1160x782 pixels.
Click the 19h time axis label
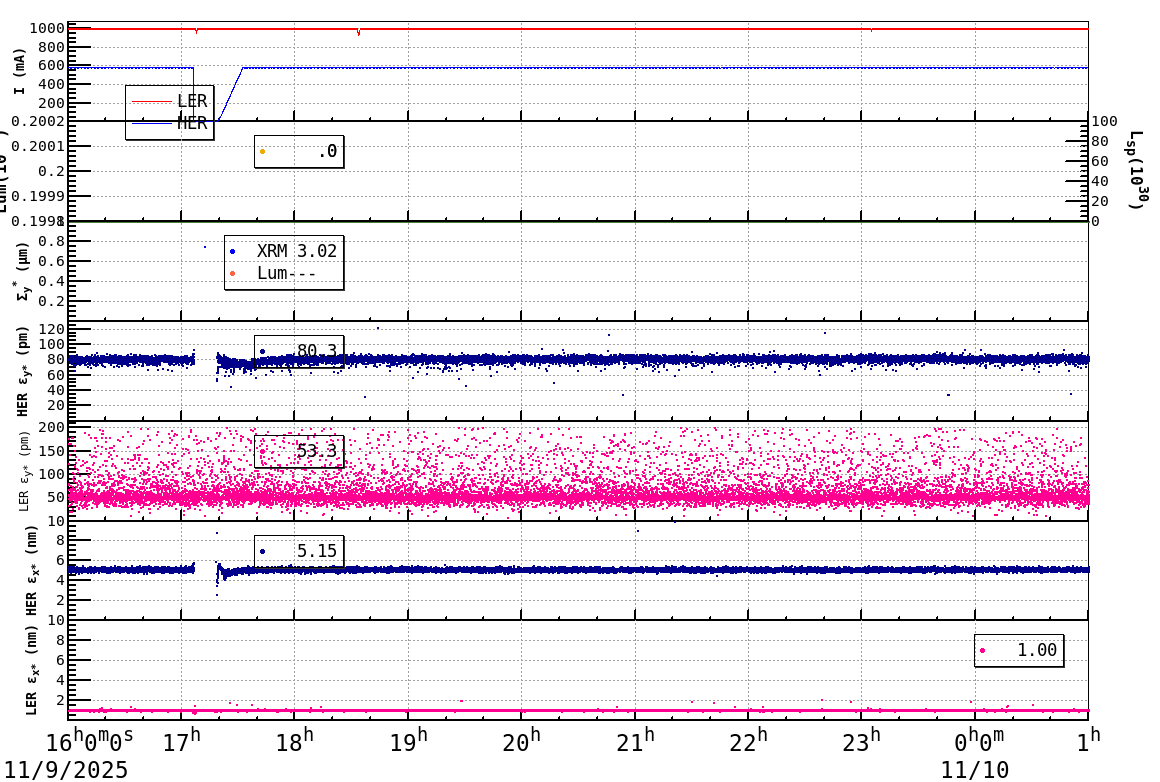pyautogui.click(x=408, y=741)
